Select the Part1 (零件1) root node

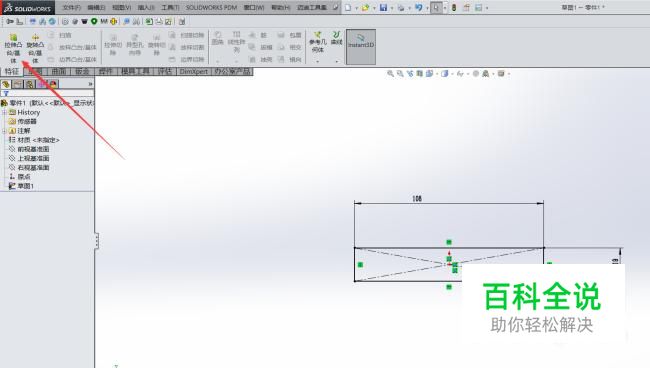(47, 103)
